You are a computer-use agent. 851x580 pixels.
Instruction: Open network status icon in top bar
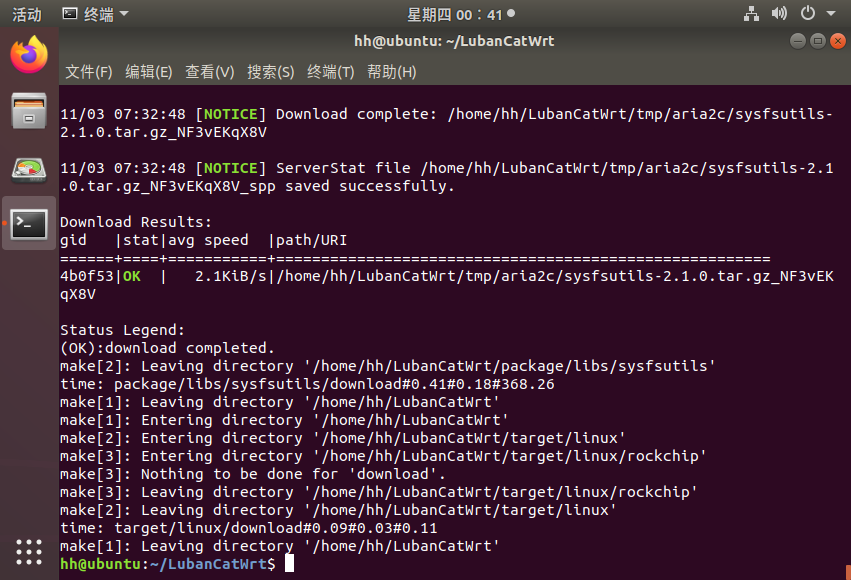coord(751,14)
